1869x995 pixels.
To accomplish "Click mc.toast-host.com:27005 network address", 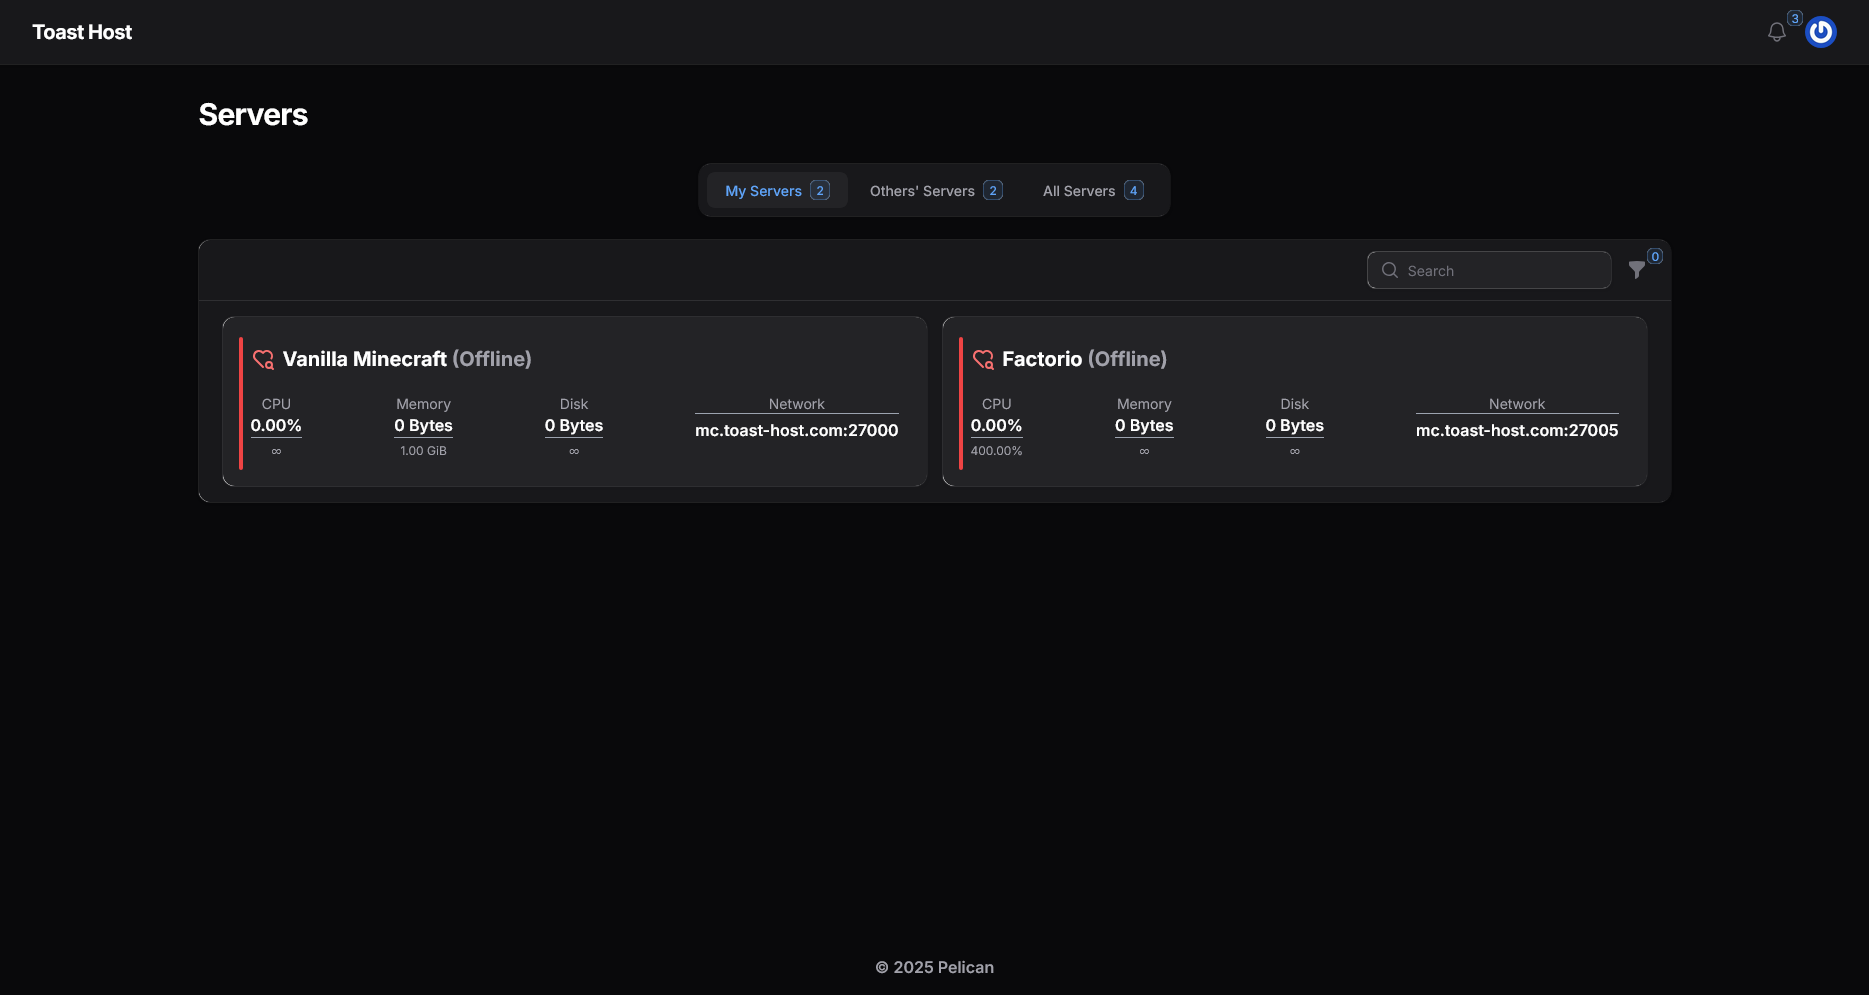I will 1516,430.
